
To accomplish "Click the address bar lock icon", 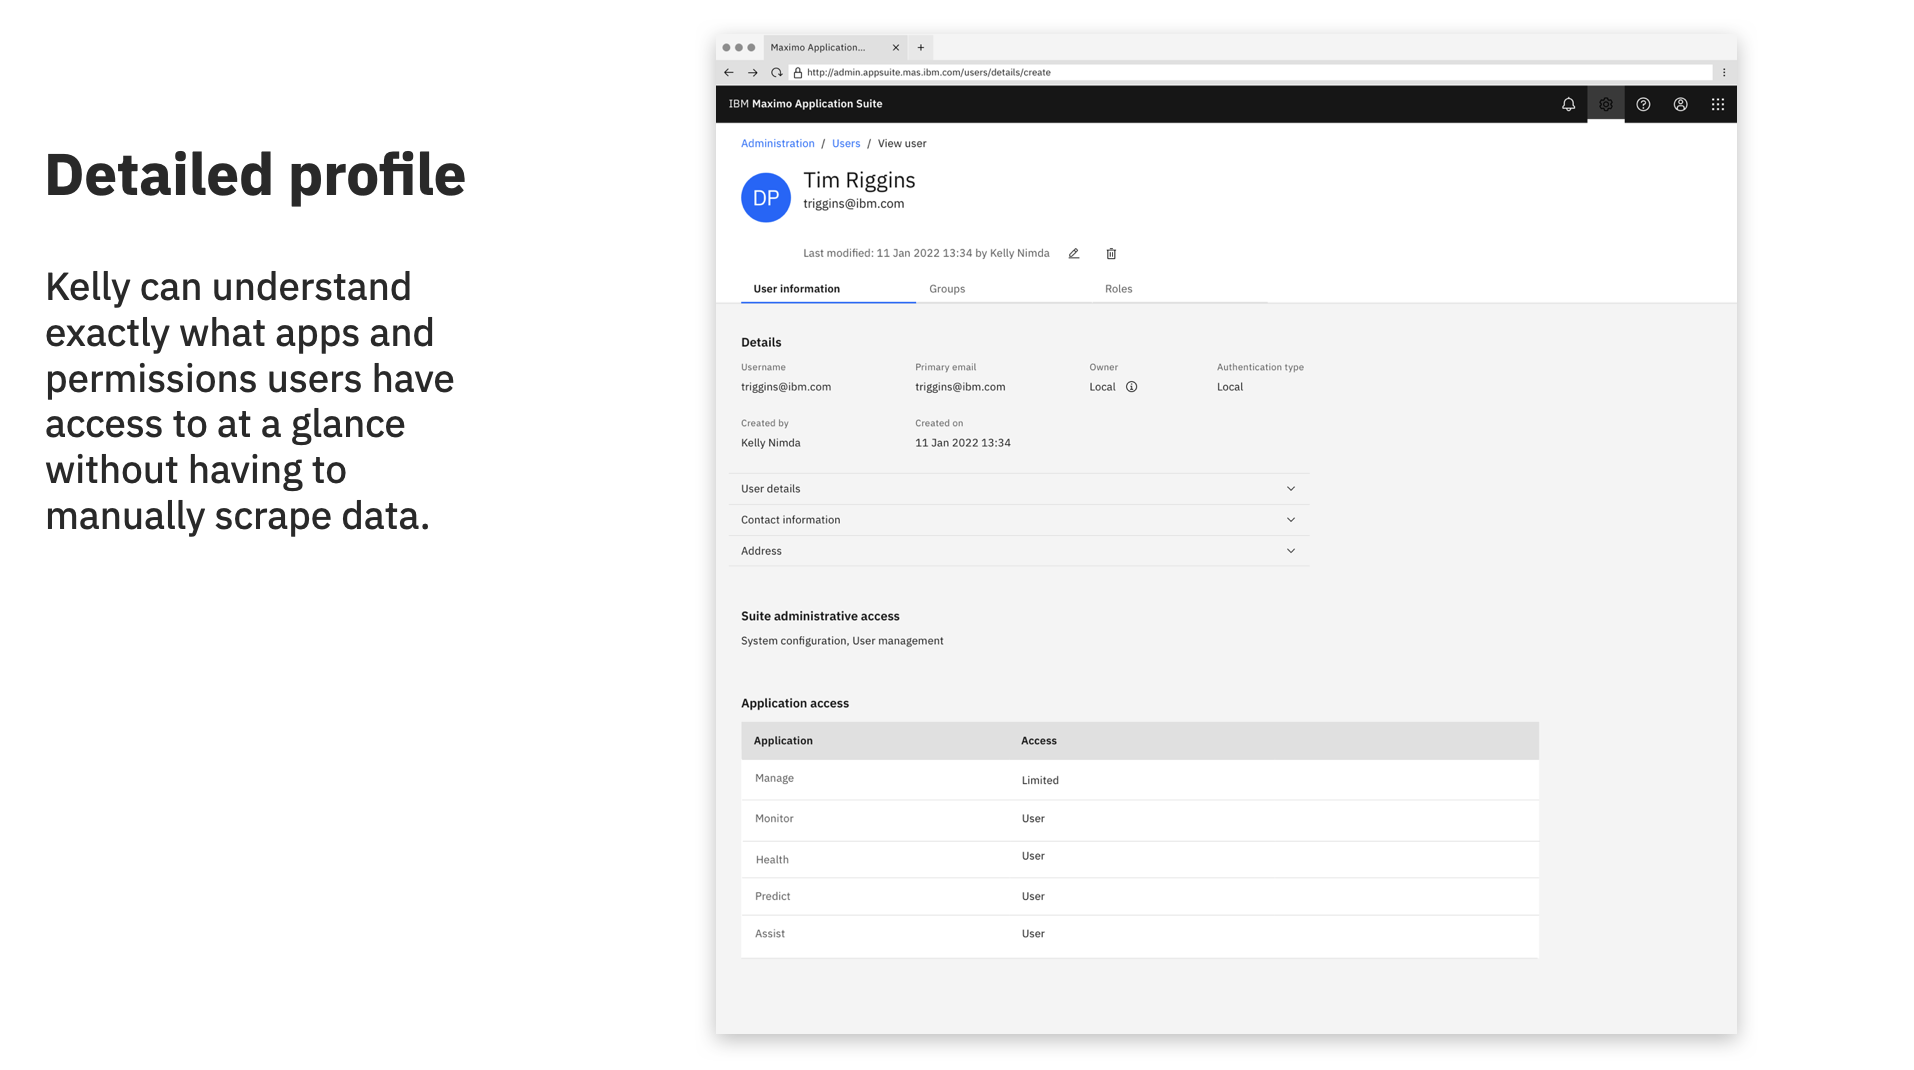I will tap(797, 72).
